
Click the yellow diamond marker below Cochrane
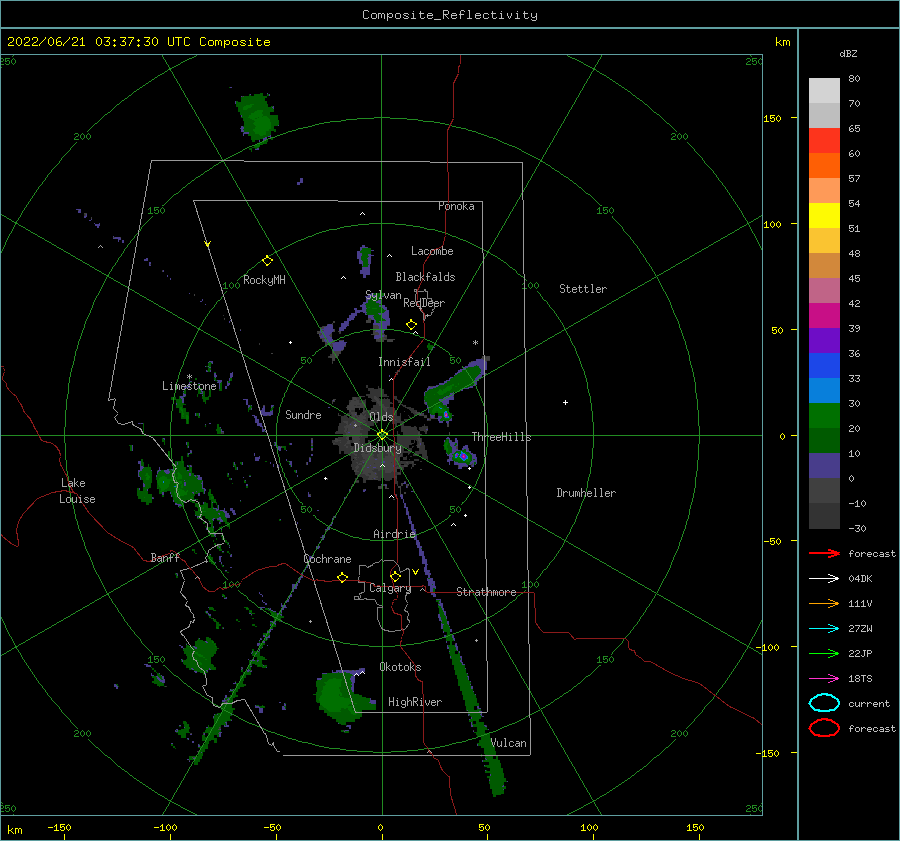(342, 577)
